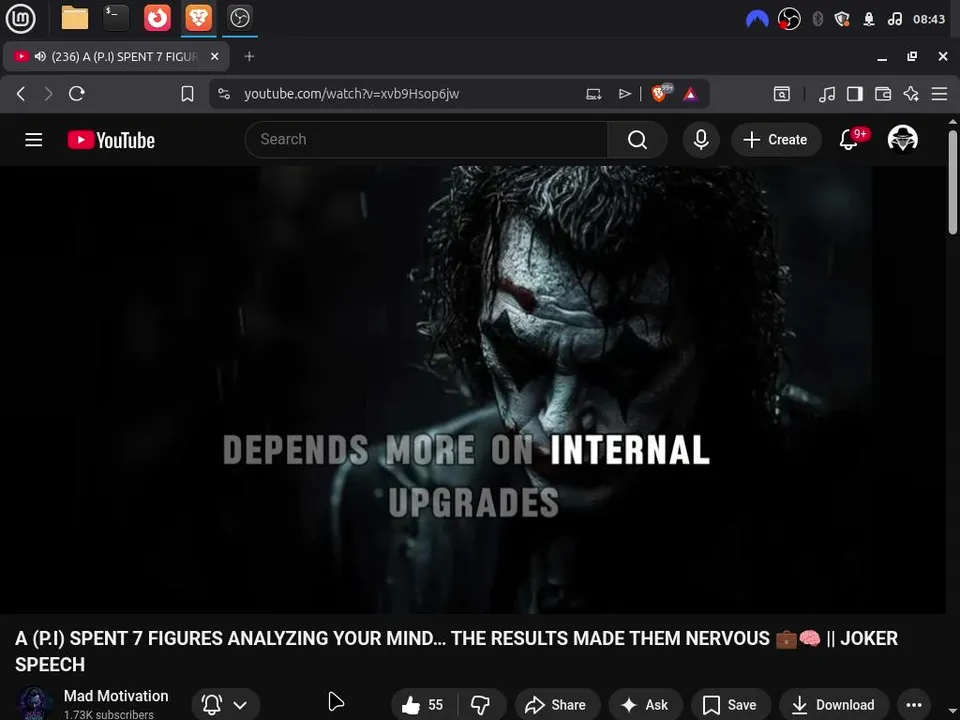Open the Brave playlist music icon
Image resolution: width=960 pixels, height=720 pixels.
point(827,94)
